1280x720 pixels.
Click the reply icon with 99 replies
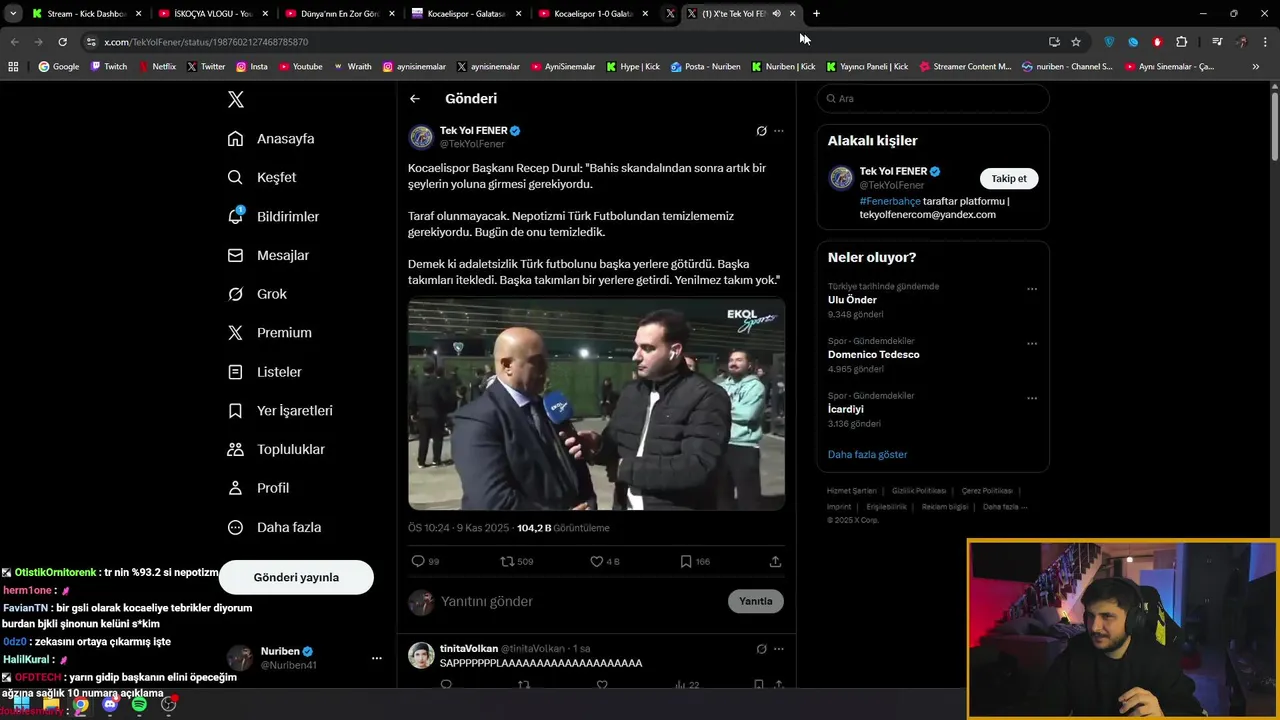418,561
